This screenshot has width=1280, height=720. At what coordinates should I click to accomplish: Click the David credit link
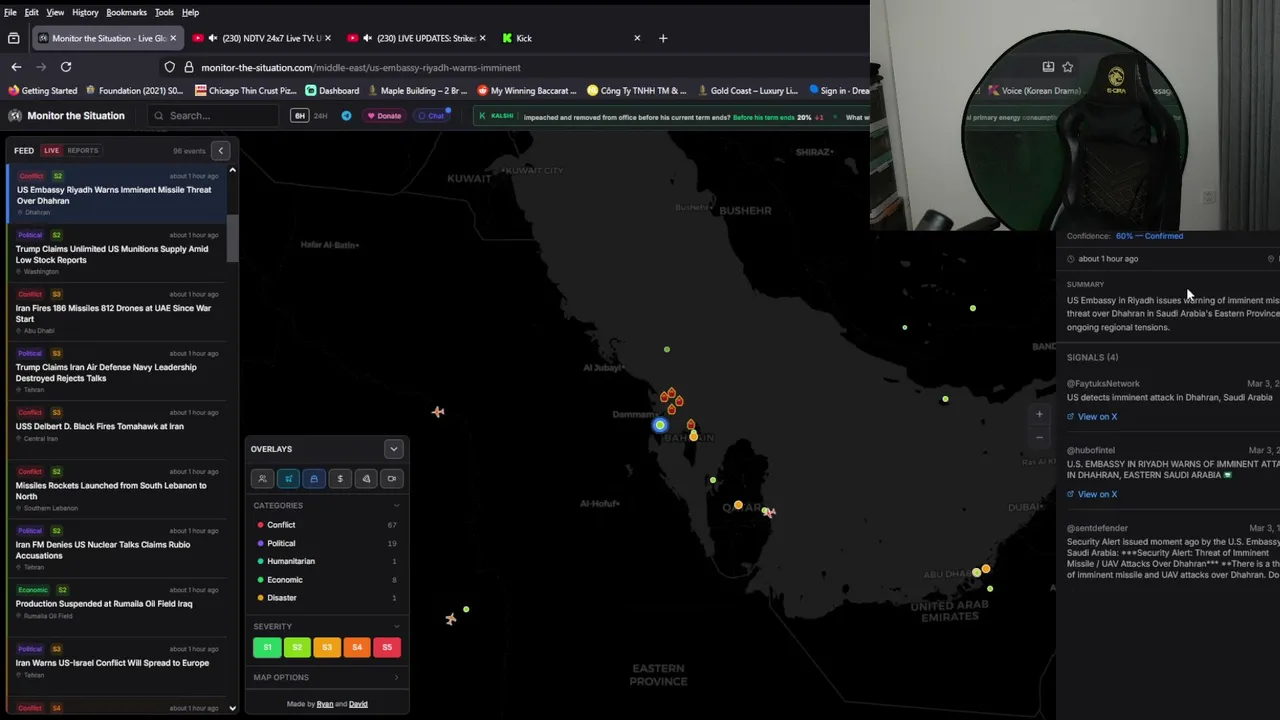[358, 704]
